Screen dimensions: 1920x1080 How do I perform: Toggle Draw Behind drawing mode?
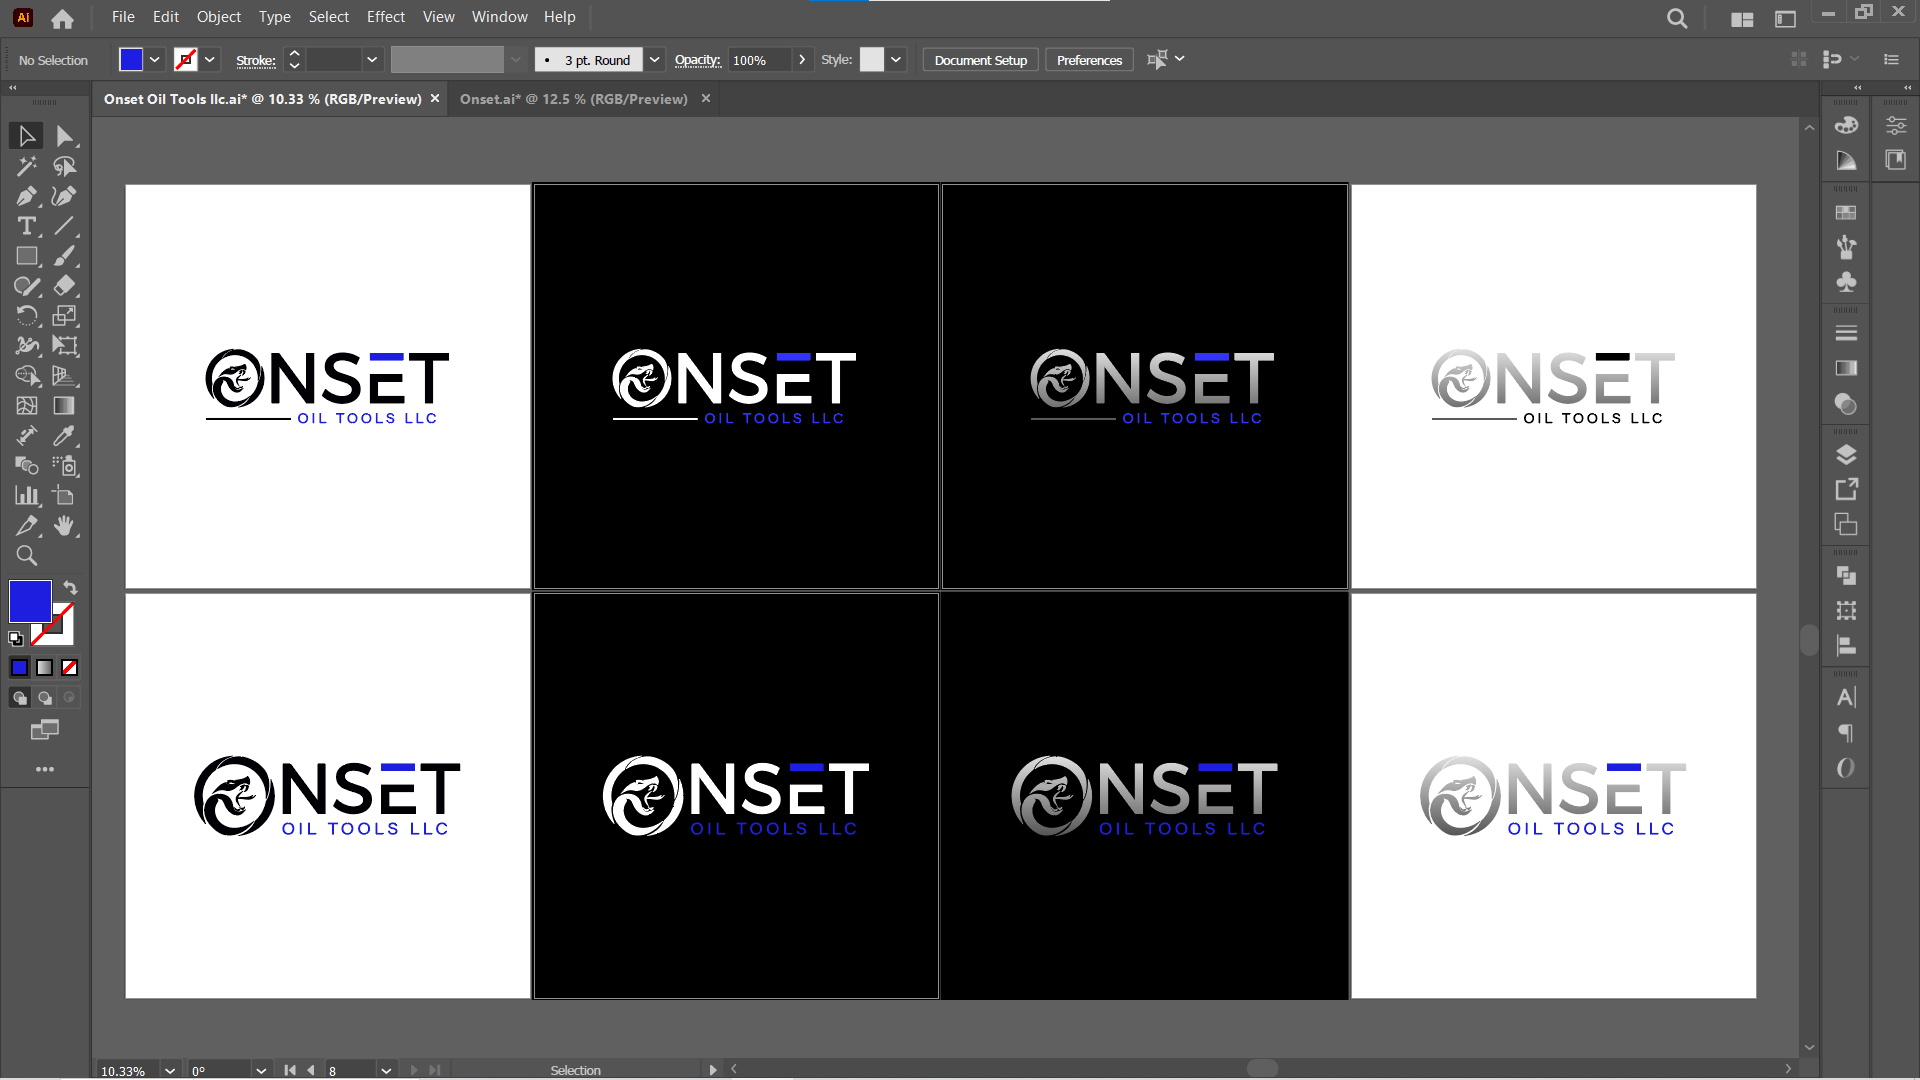[x=45, y=698]
